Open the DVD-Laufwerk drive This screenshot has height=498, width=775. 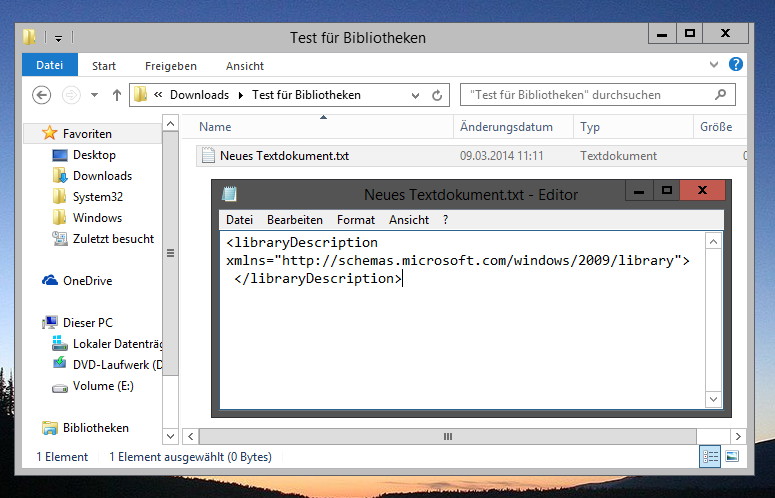tap(118, 365)
